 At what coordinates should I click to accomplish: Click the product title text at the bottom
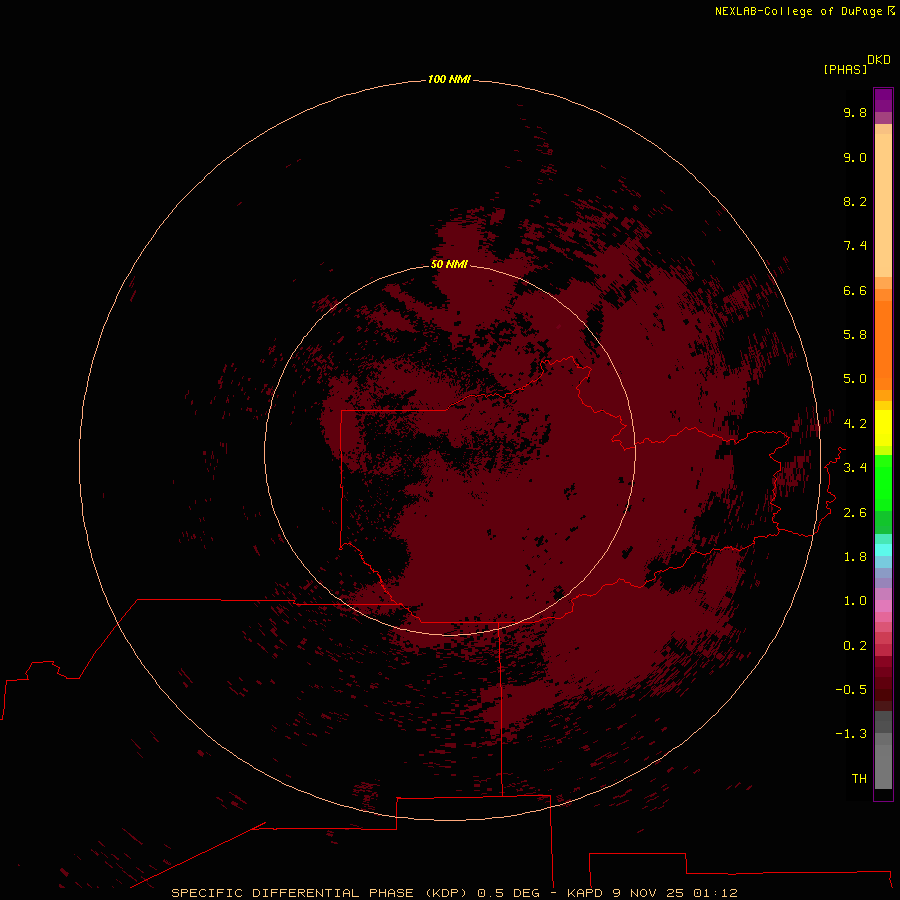(454, 893)
